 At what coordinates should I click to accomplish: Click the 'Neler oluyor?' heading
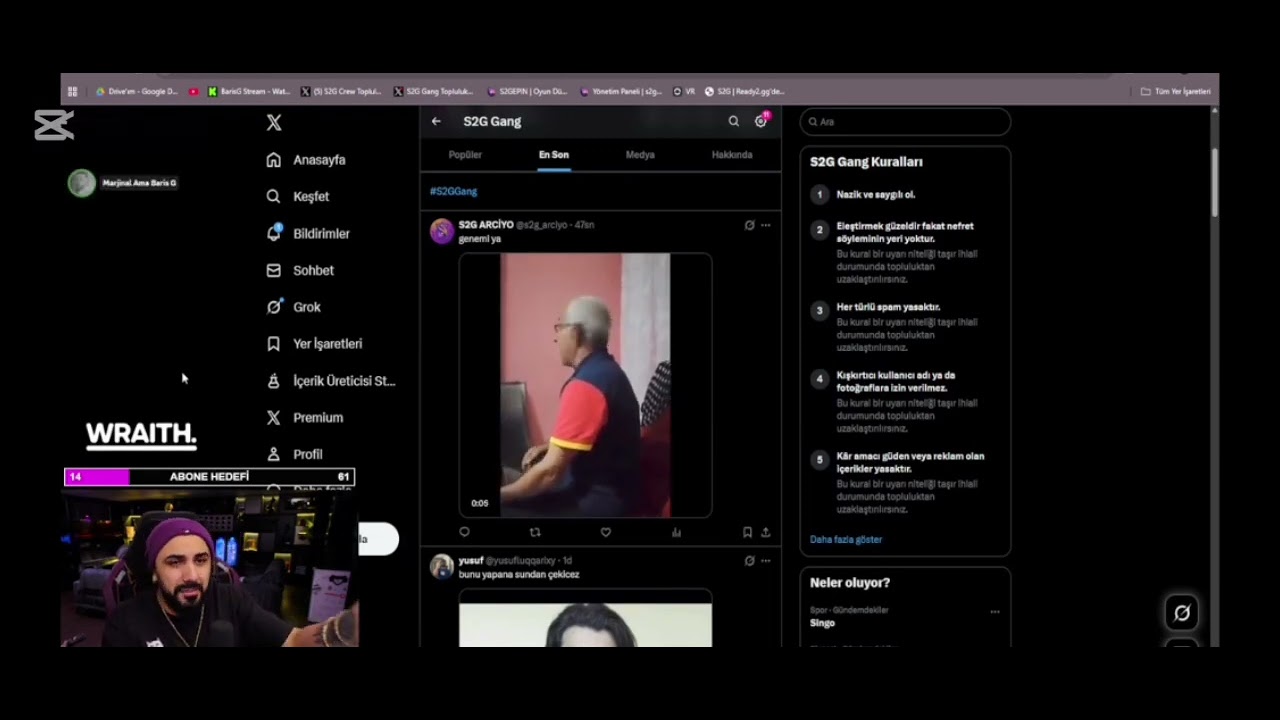coord(850,583)
